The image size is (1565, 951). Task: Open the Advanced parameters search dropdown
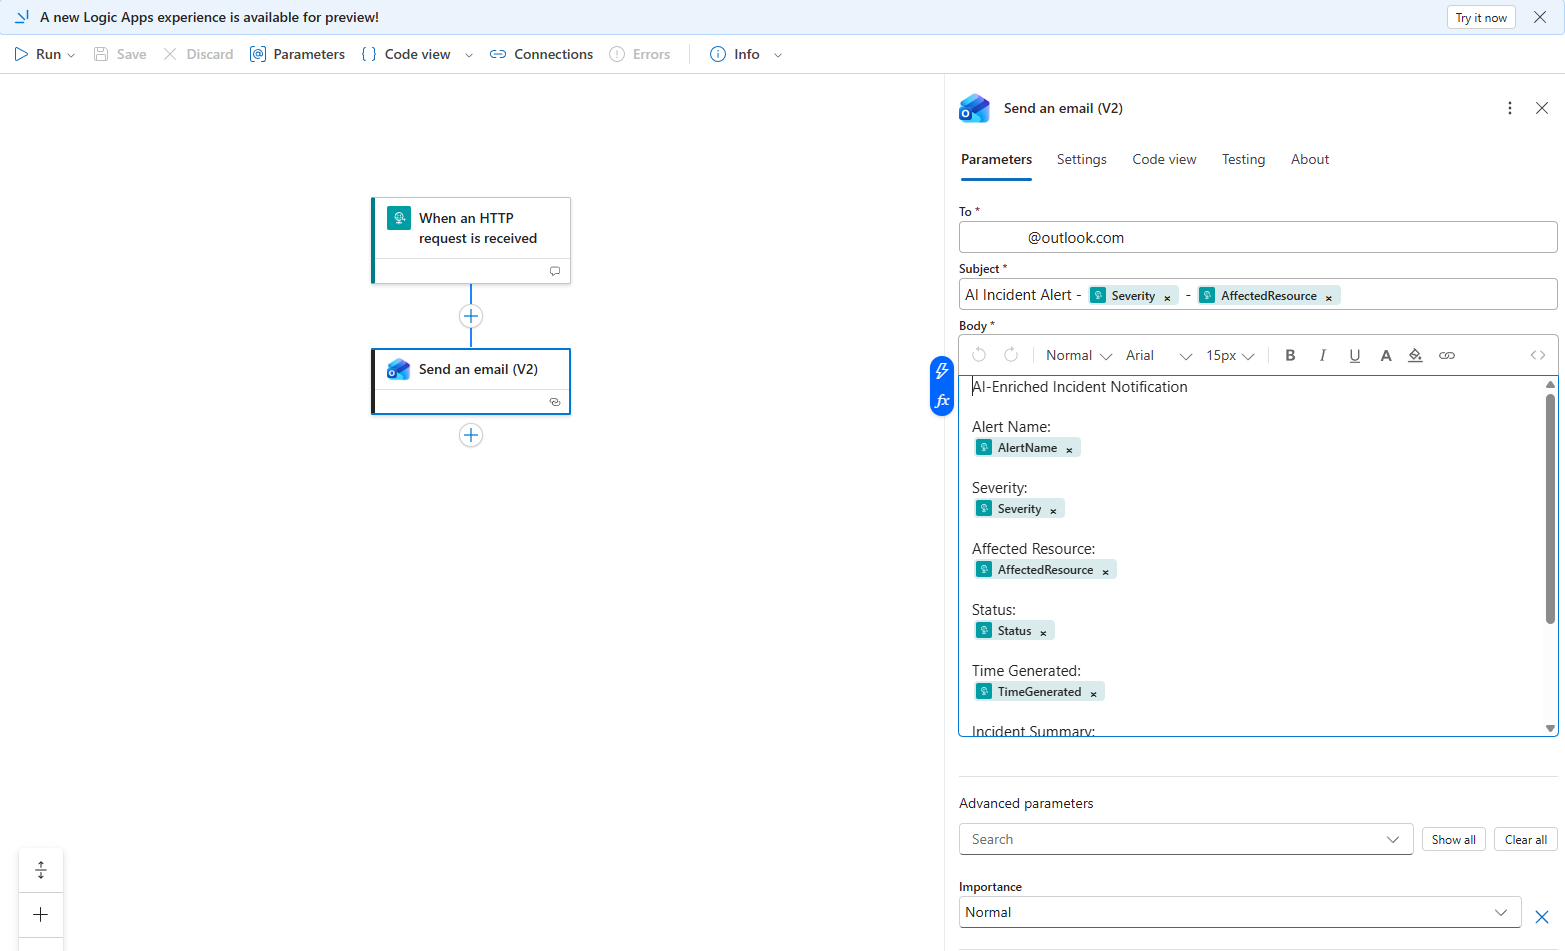(x=1186, y=839)
